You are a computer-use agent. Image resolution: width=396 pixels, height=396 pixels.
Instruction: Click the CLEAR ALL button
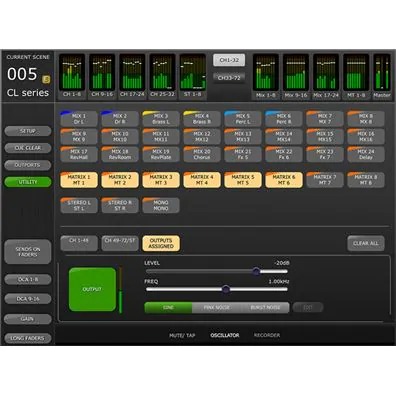pyautogui.click(x=366, y=243)
